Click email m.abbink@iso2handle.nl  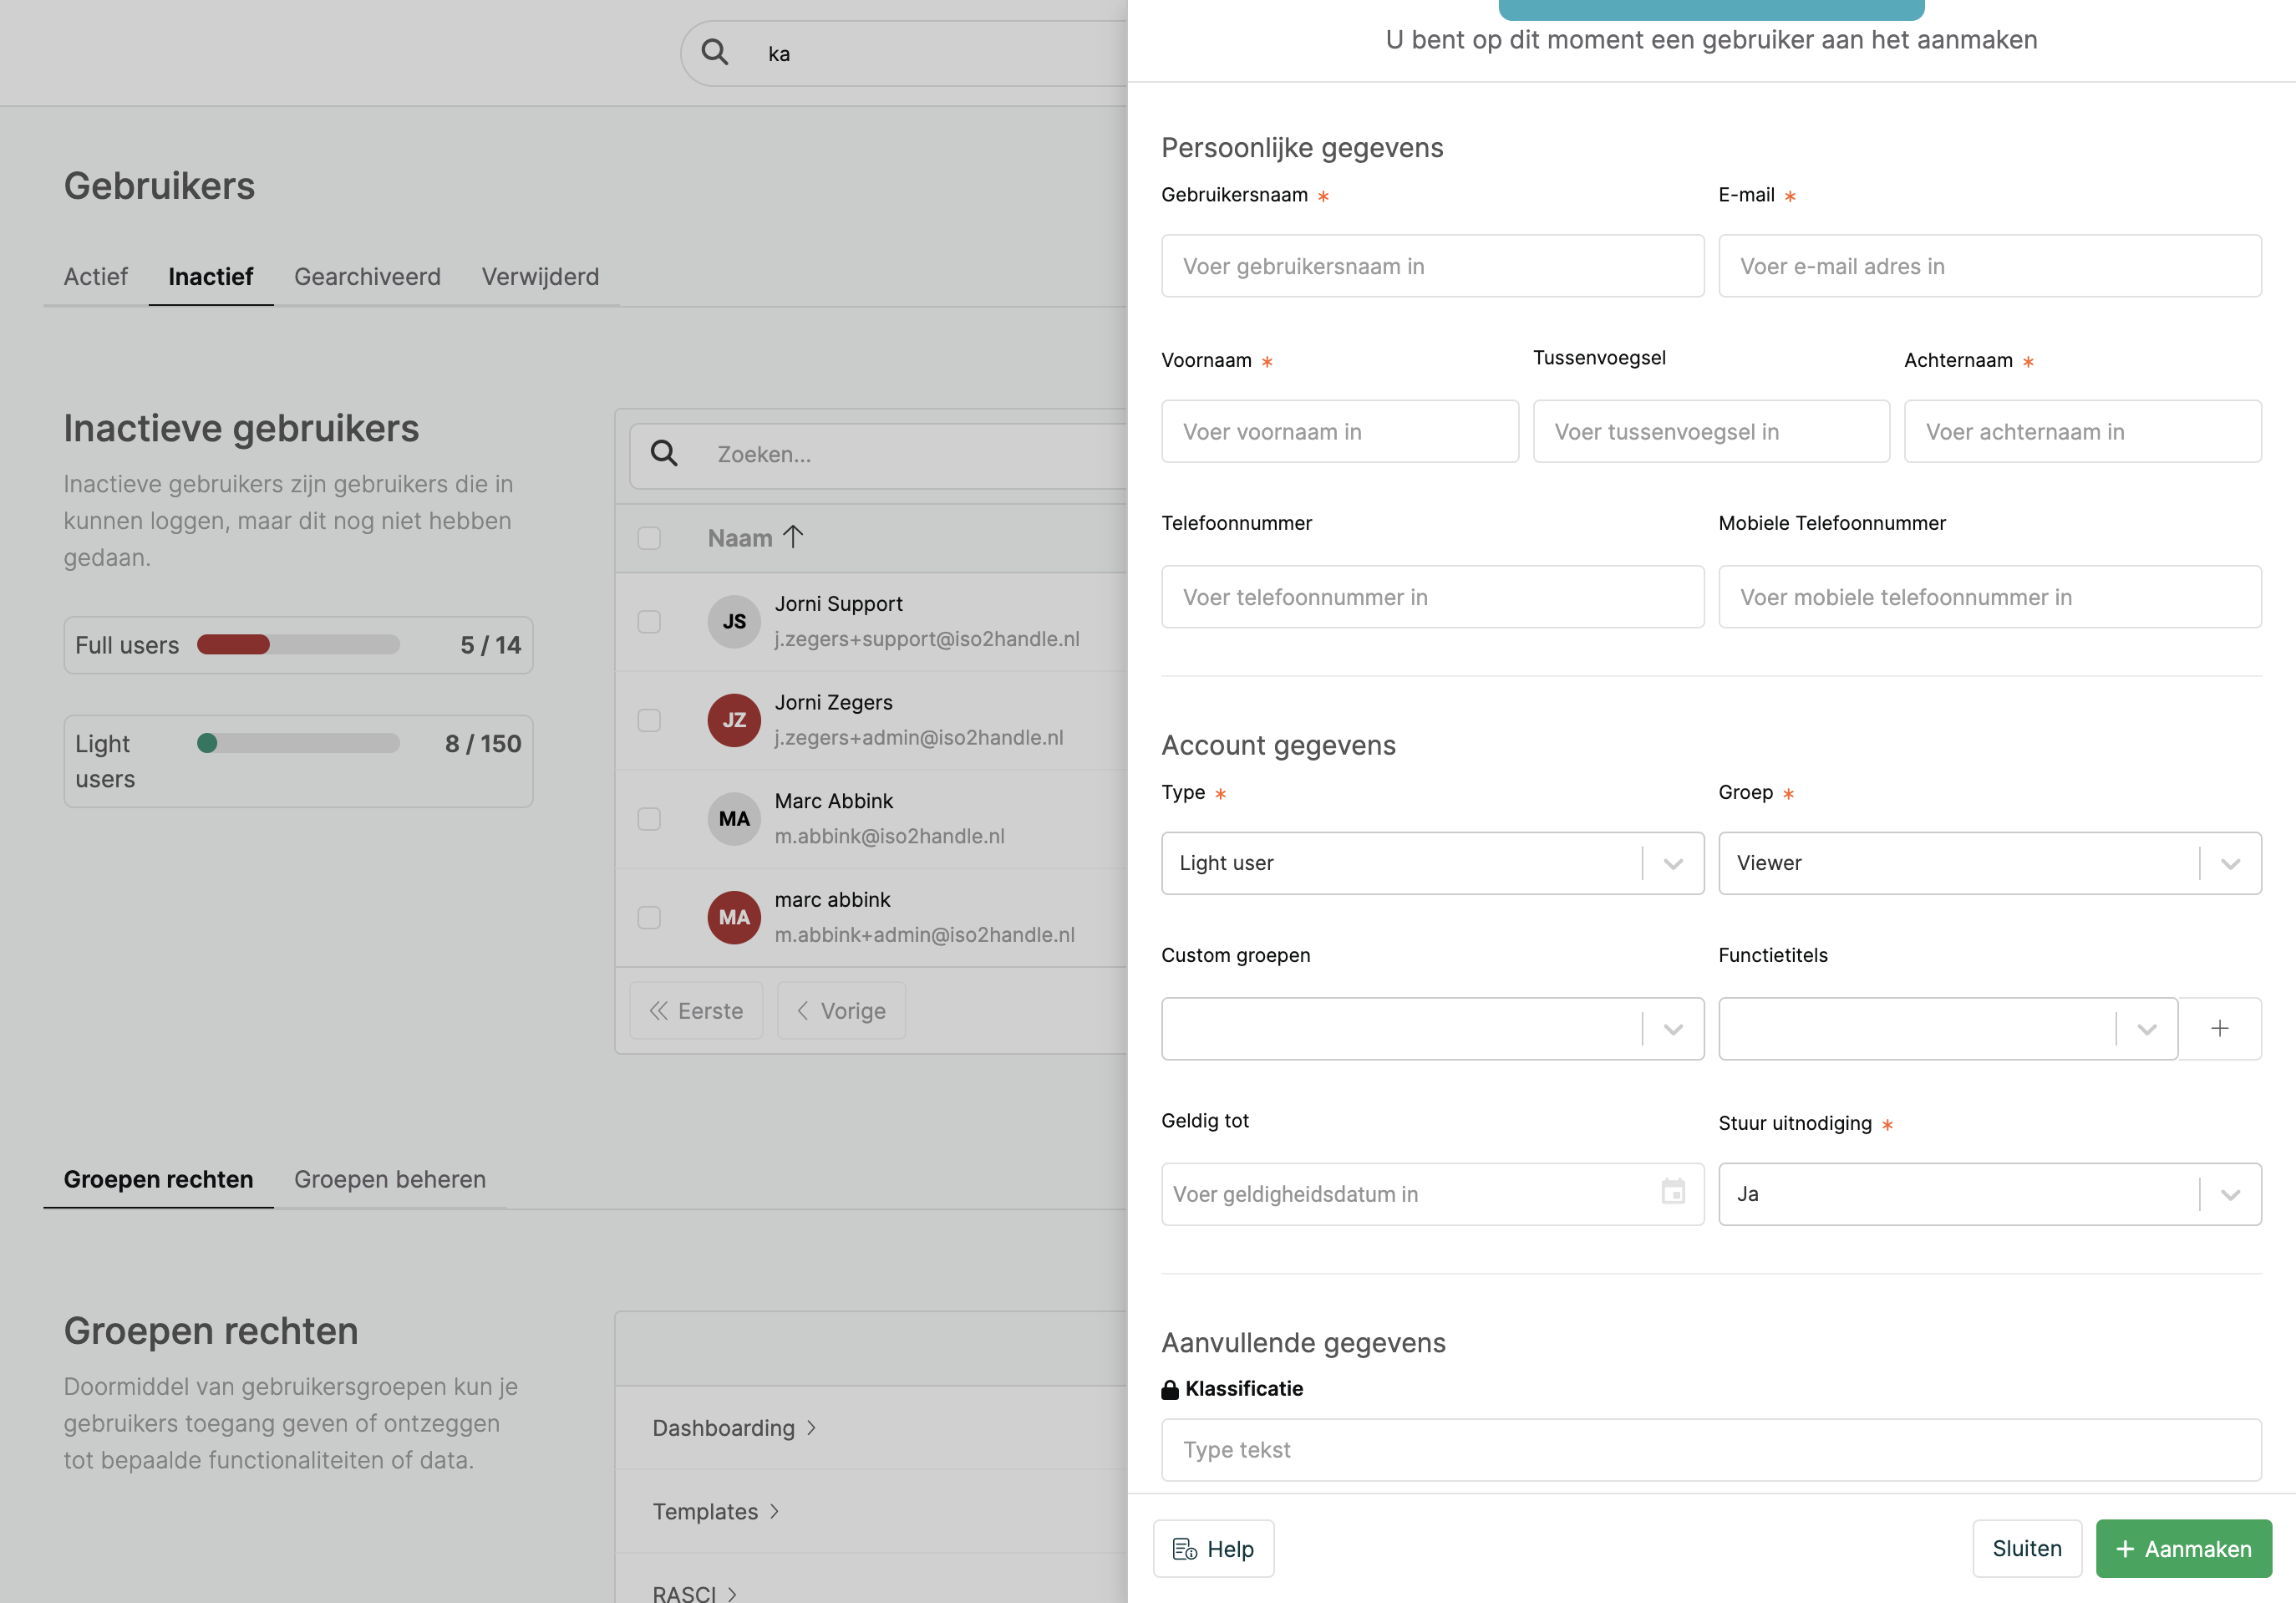(x=889, y=836)
